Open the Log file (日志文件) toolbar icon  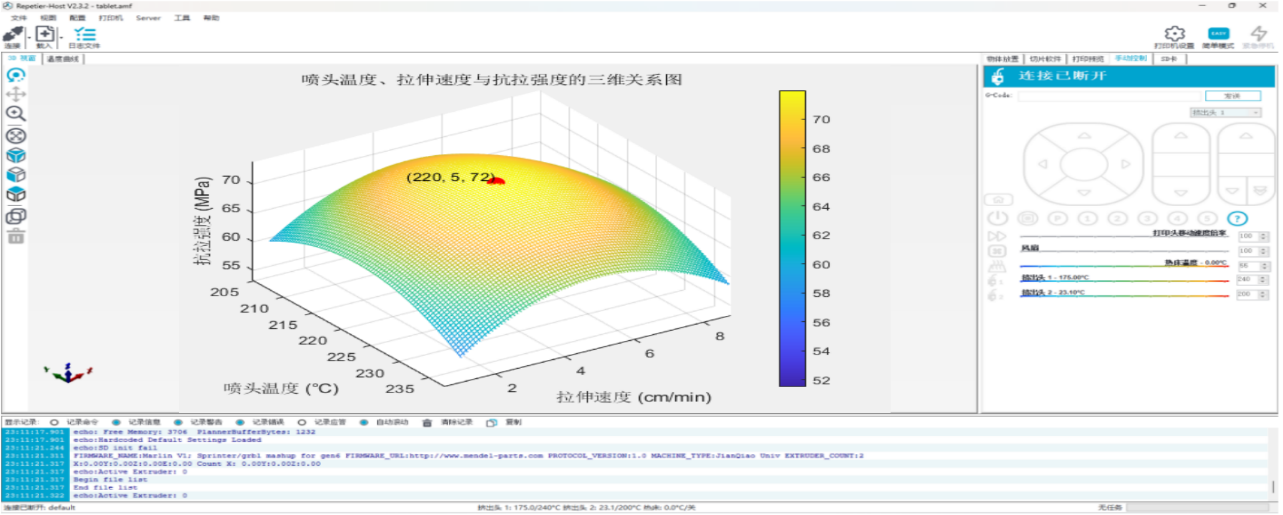(85, 34)
